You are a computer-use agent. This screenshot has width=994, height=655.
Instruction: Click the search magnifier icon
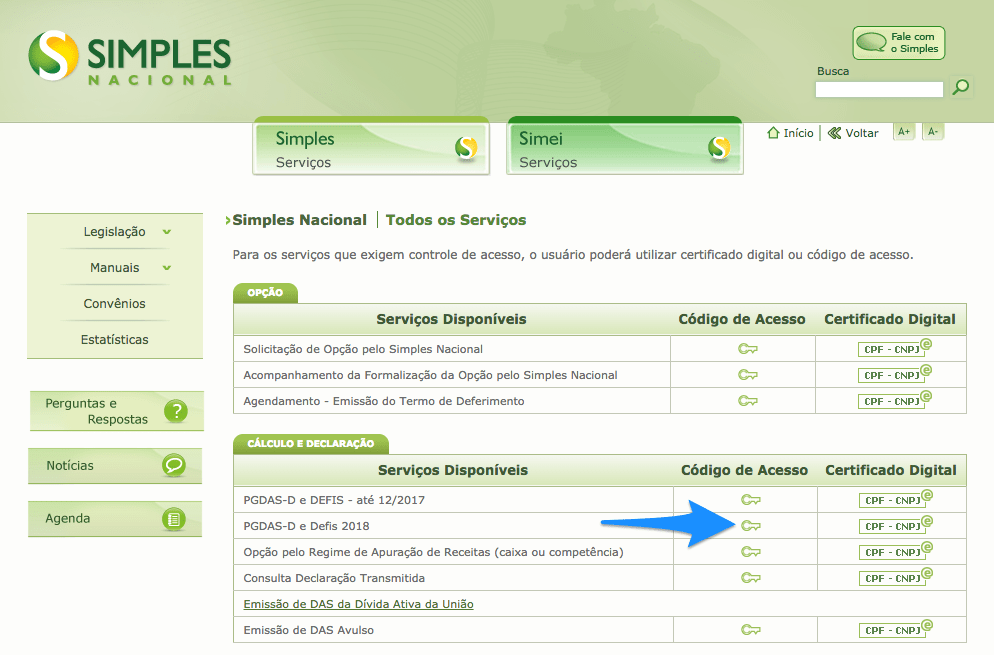click(960, 88)
